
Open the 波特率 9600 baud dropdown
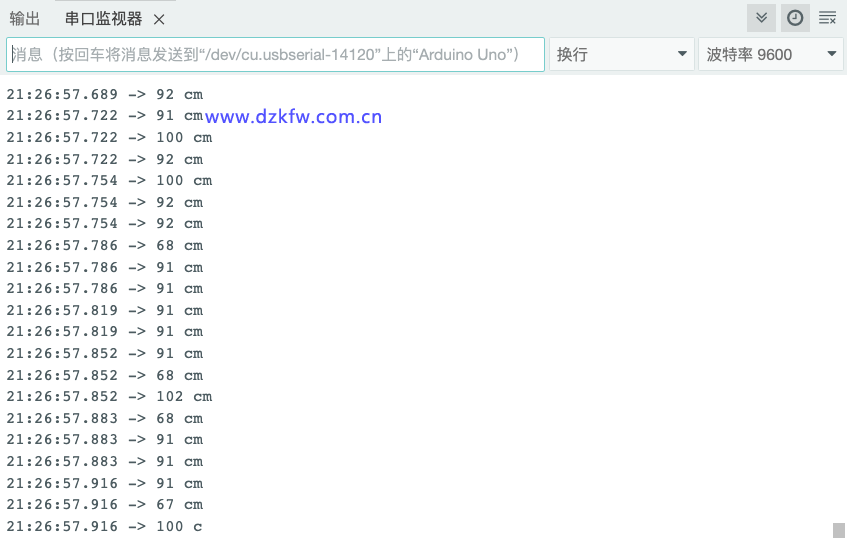click(x=771, y=54)
